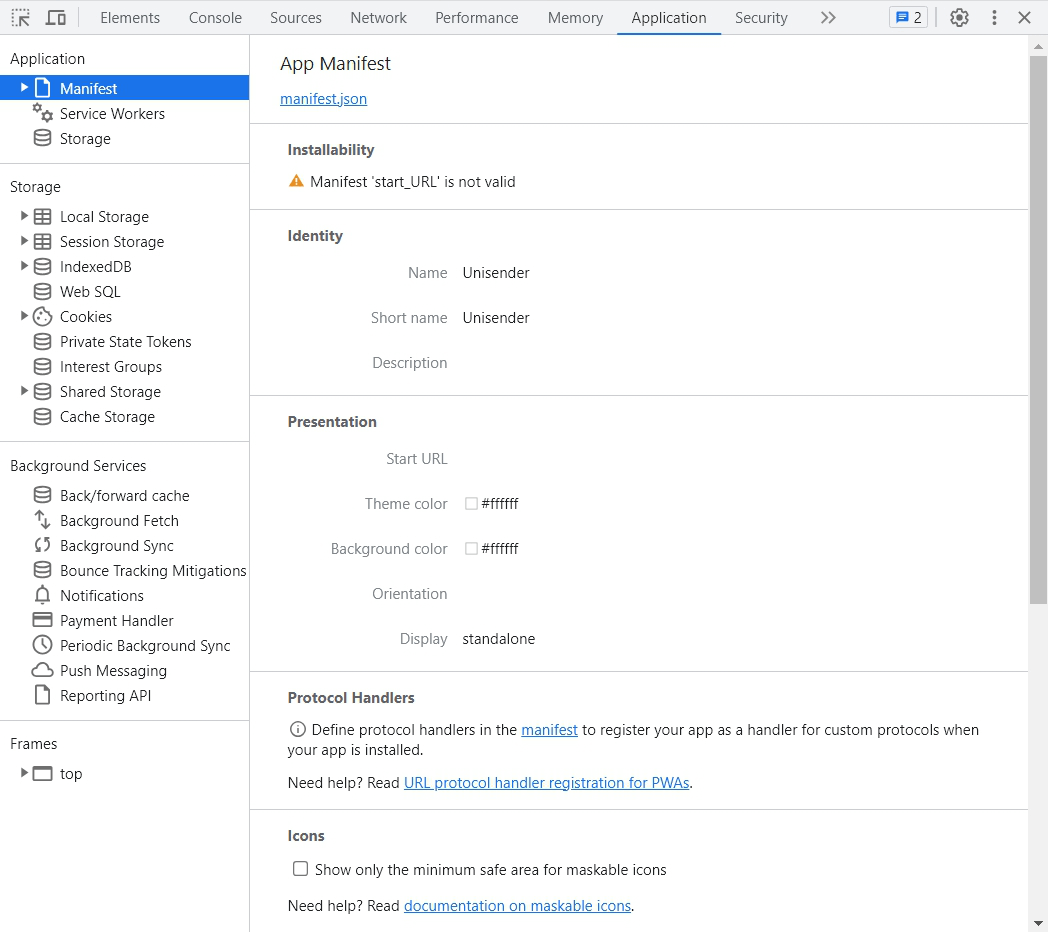Click the Theme color swatch
The width and height of the screenshot is (1048, 932).
(471, 503)
